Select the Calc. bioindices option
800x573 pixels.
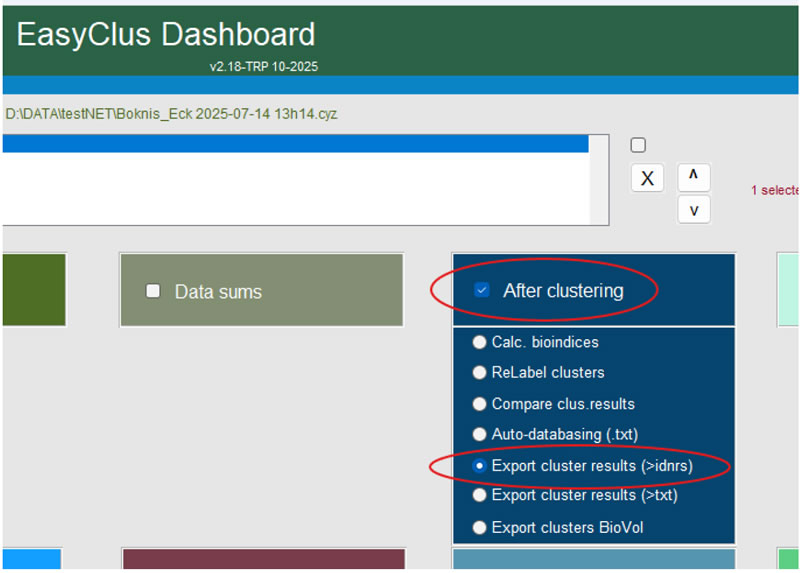(479, 342)
